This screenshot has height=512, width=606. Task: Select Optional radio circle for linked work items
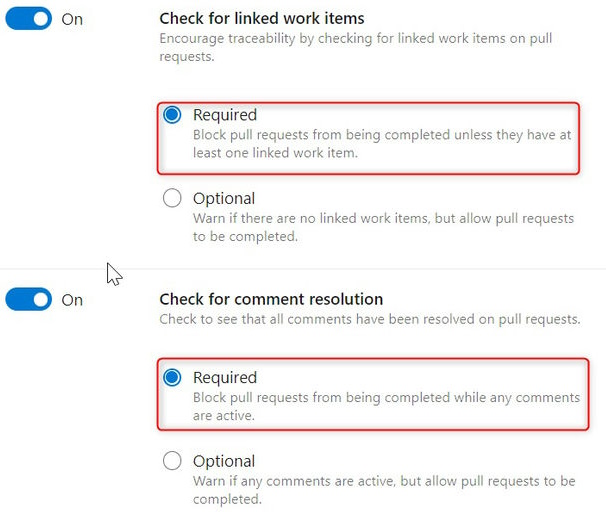click(x=172, y=198)
